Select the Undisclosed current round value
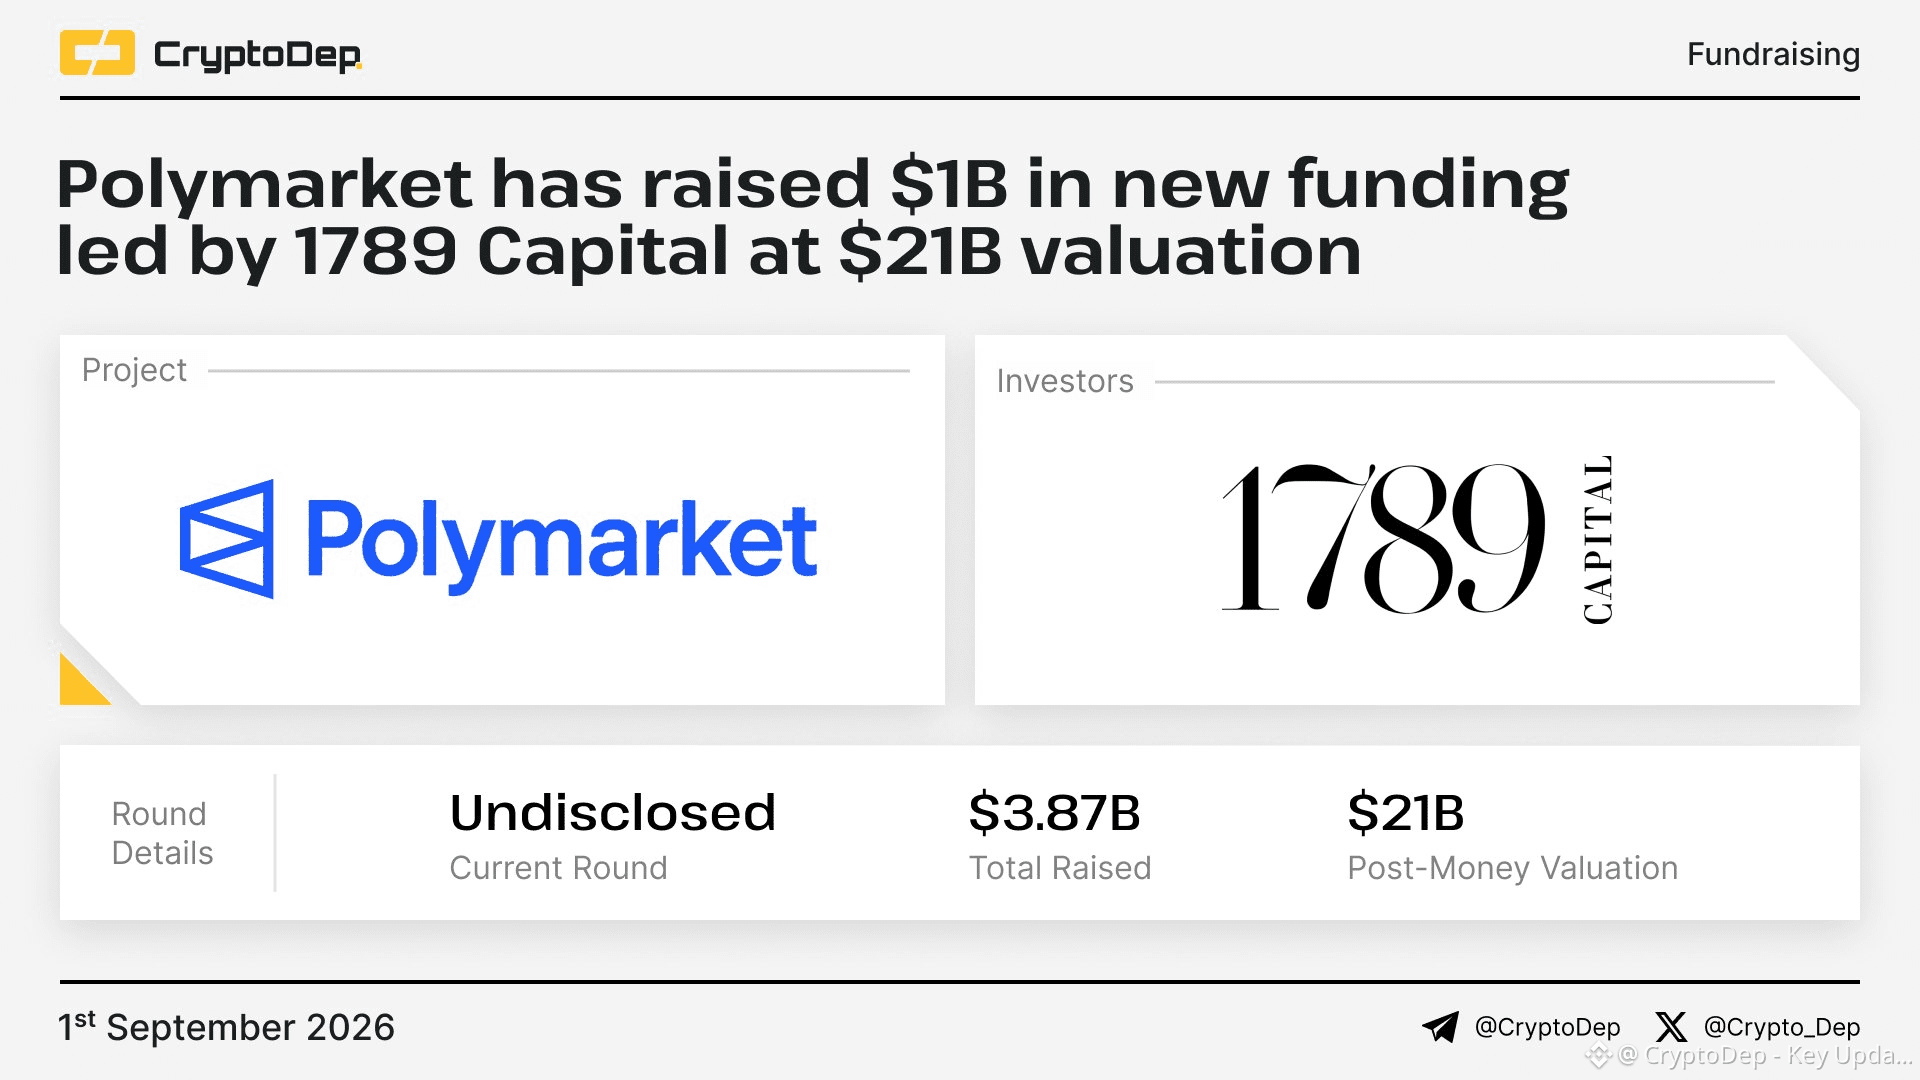The image size is (1920, 1080). (613, 812)
